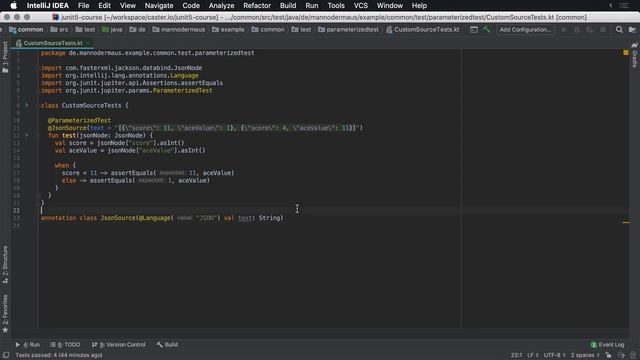
Task: Open the Project tool window
Action: (5, 58)
